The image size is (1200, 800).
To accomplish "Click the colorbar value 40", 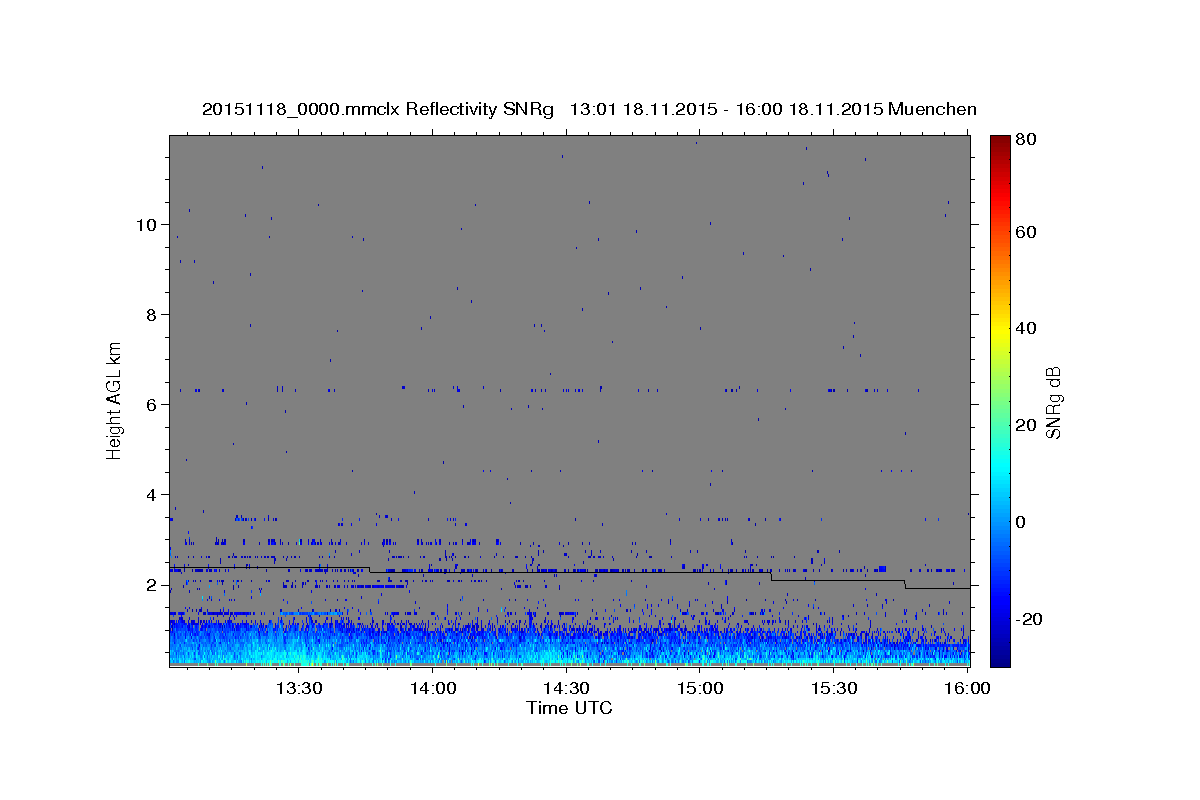I will [1028, 328].
